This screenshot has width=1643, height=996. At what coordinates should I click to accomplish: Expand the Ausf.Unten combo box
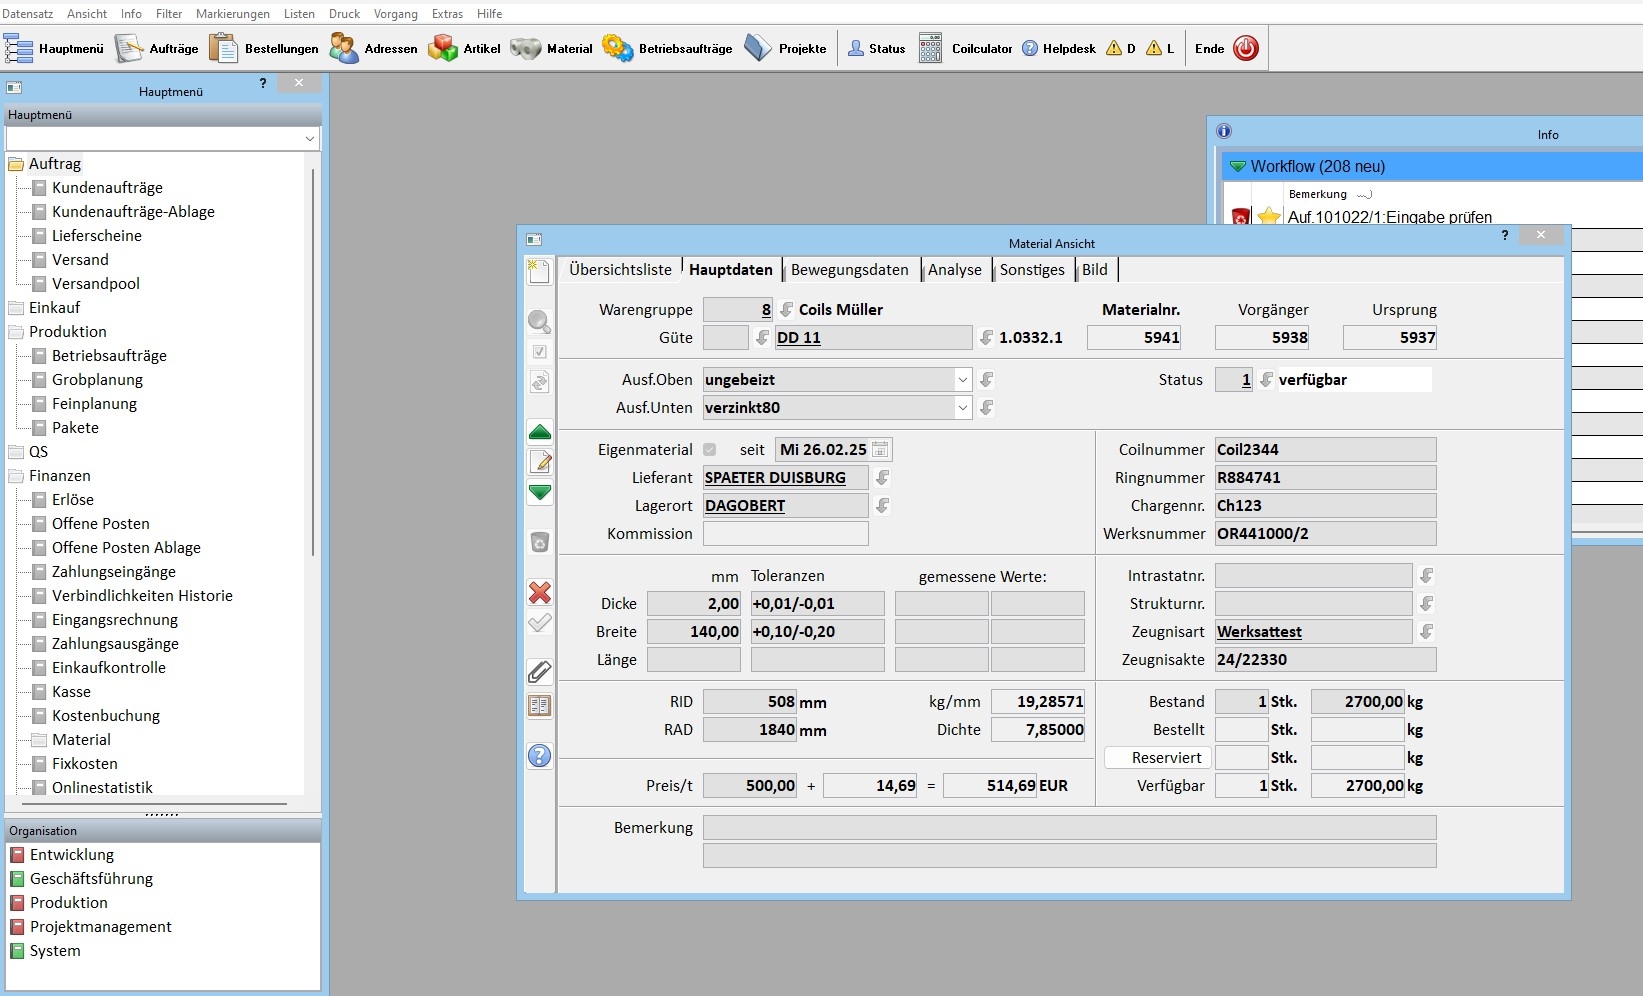[x=962, y=408]
